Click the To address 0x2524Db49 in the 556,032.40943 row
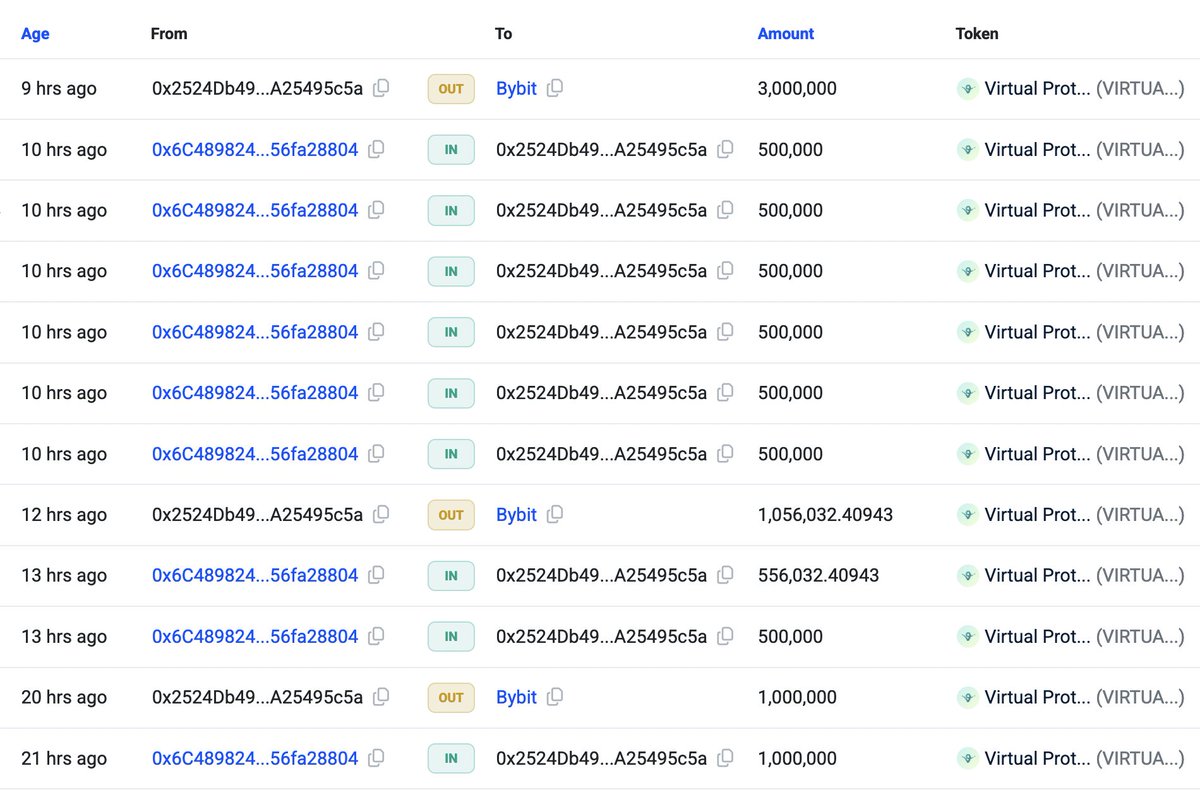The image size is (1200, 790). point(602,575)
